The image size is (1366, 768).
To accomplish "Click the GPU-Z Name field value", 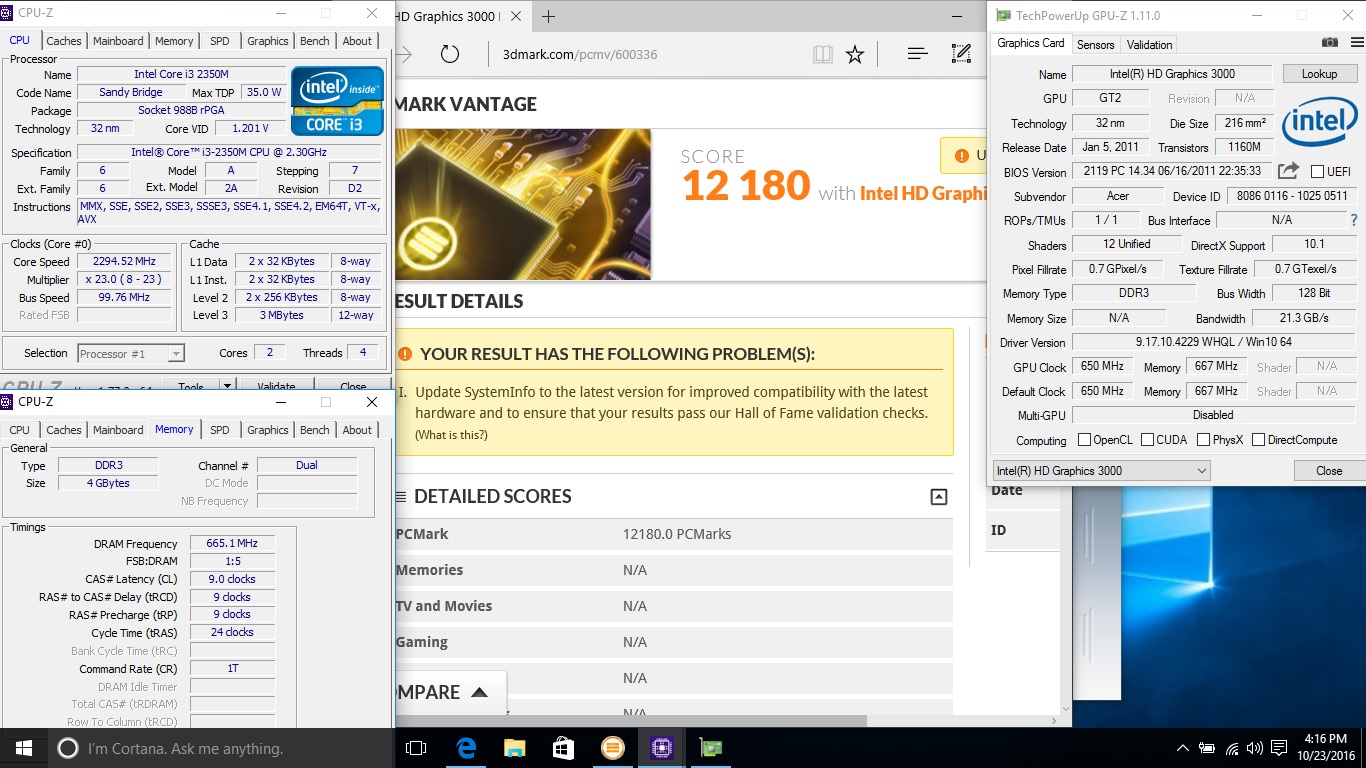I will pos(1172,74).
